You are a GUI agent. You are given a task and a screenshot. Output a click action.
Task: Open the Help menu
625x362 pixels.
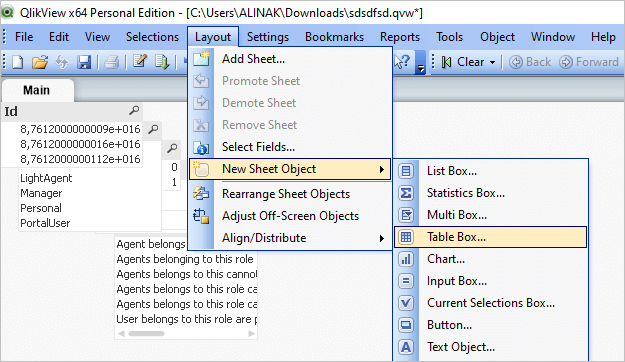coord(603,37)
